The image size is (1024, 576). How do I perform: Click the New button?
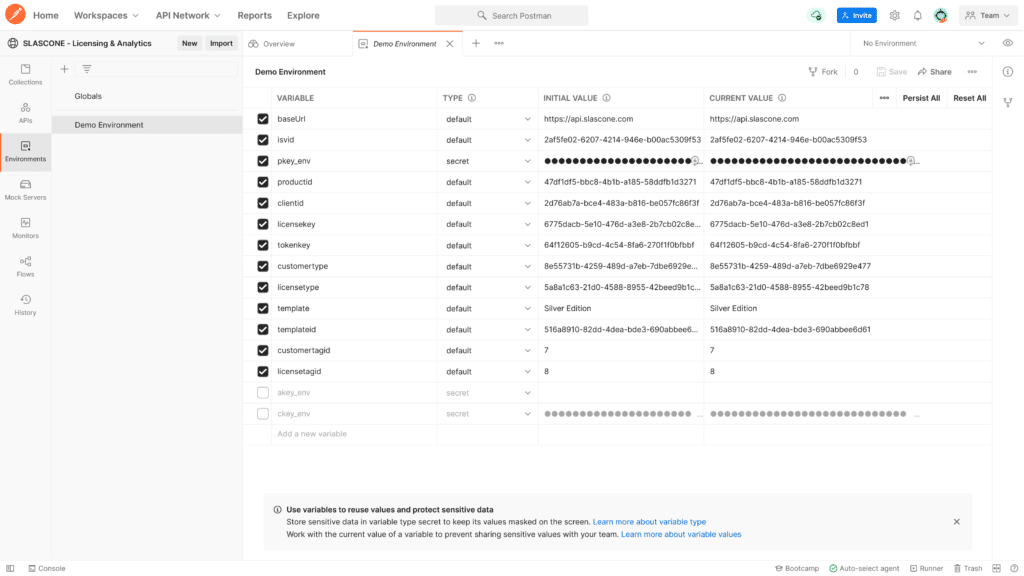189,43
